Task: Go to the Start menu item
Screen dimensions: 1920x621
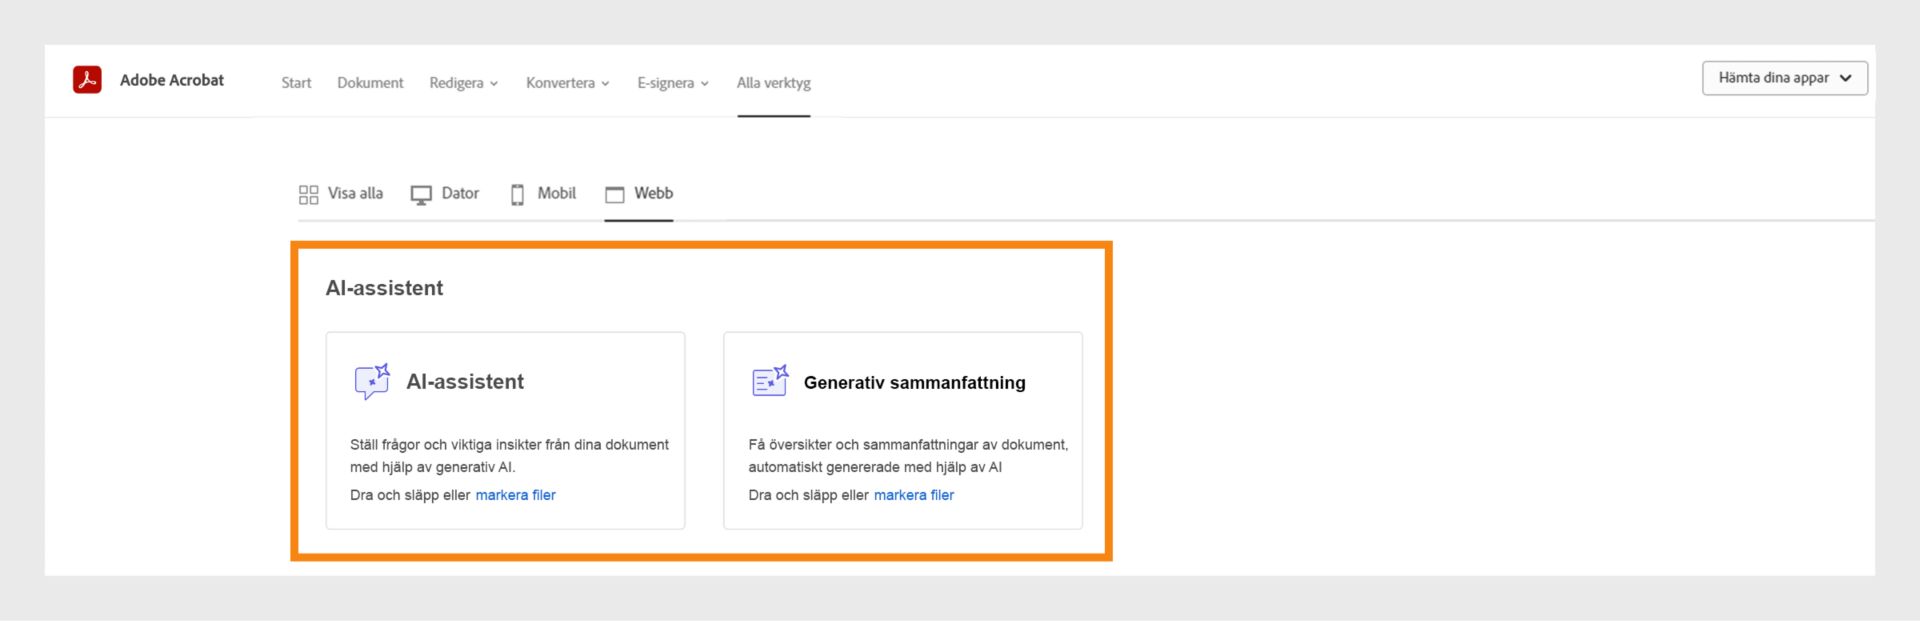Action: tap(296, 83)
